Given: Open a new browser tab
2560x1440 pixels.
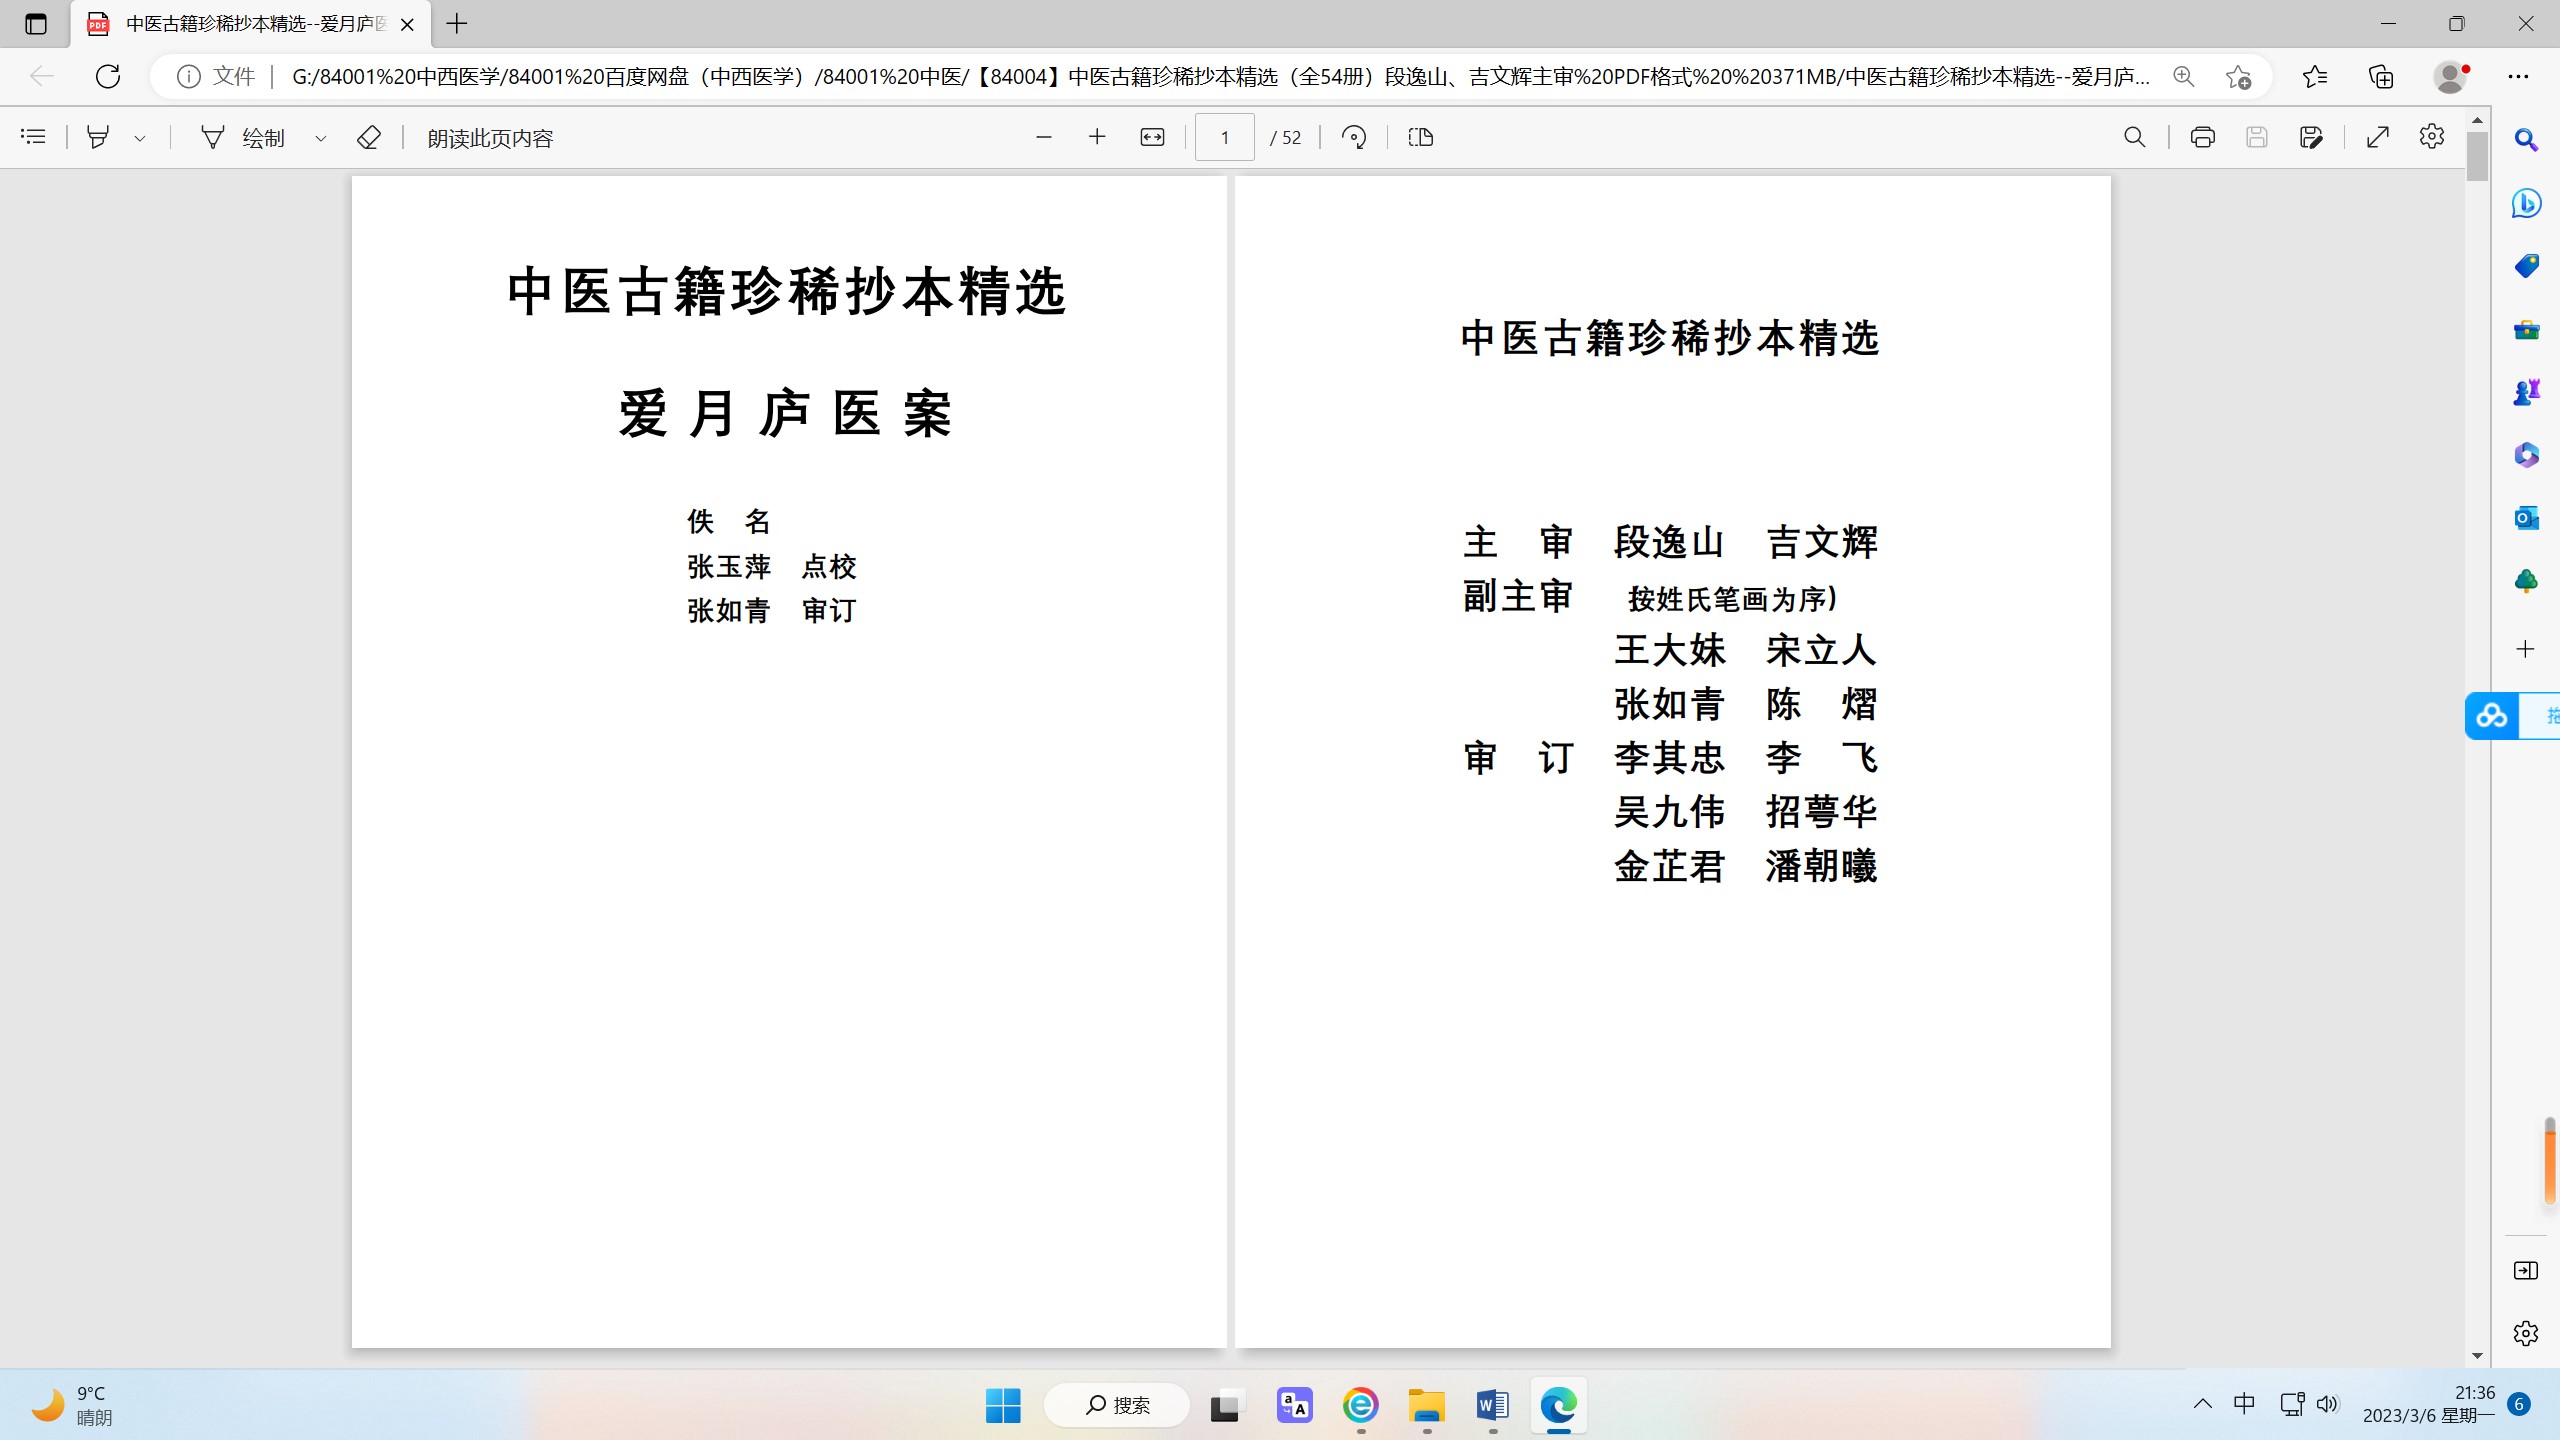Looking at the screenshot, I should pyautogui.click(x=457, y=24).
